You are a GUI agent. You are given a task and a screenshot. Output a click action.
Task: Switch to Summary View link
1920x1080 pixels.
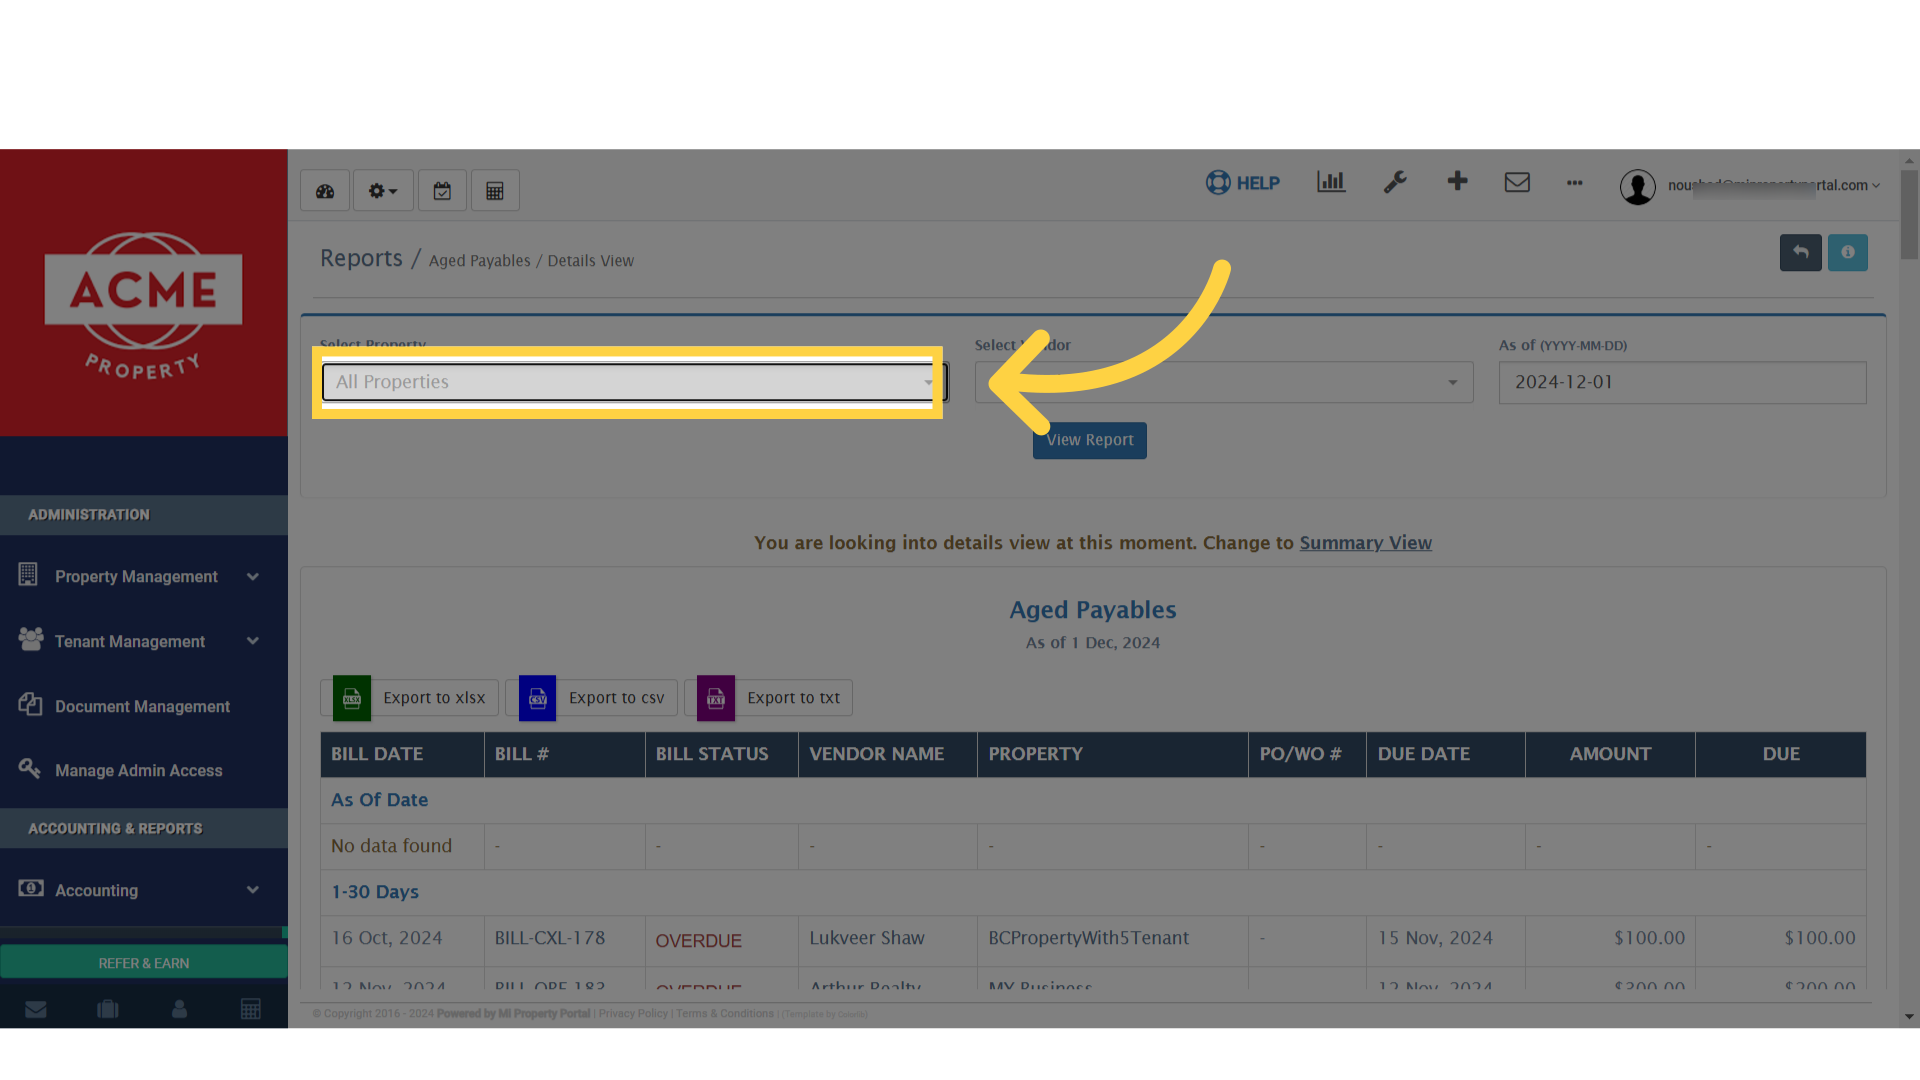tap(1365, 543)
